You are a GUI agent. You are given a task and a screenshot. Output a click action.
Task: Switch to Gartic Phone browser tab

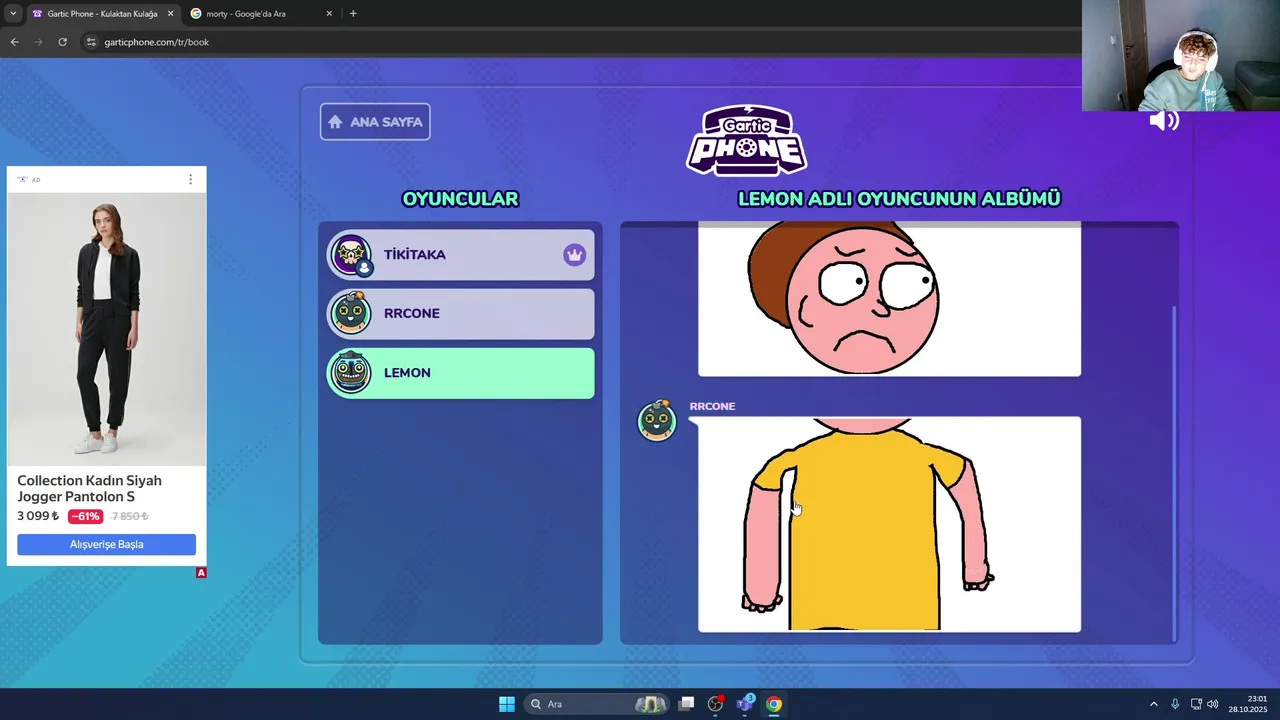pos(100,14)
